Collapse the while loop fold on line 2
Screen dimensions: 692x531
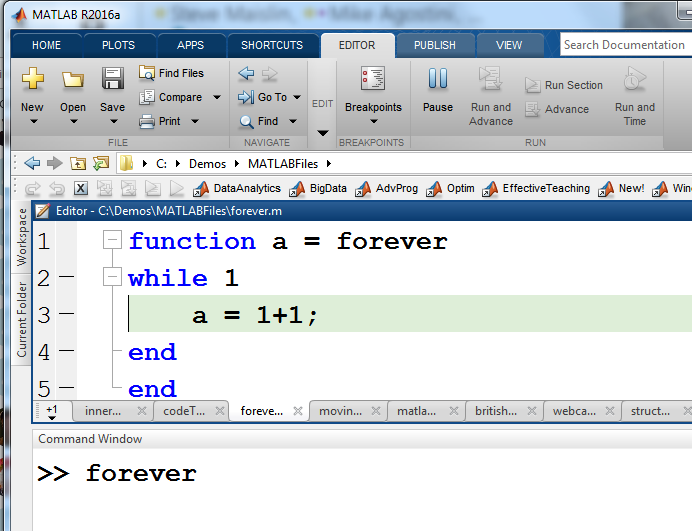coord(112,278)
